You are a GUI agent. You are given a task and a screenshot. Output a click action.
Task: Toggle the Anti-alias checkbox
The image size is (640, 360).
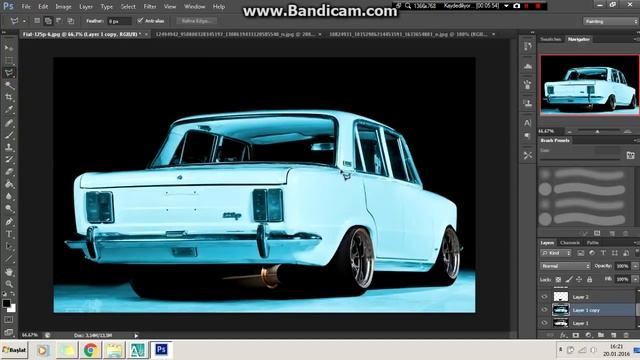point(140,20)
